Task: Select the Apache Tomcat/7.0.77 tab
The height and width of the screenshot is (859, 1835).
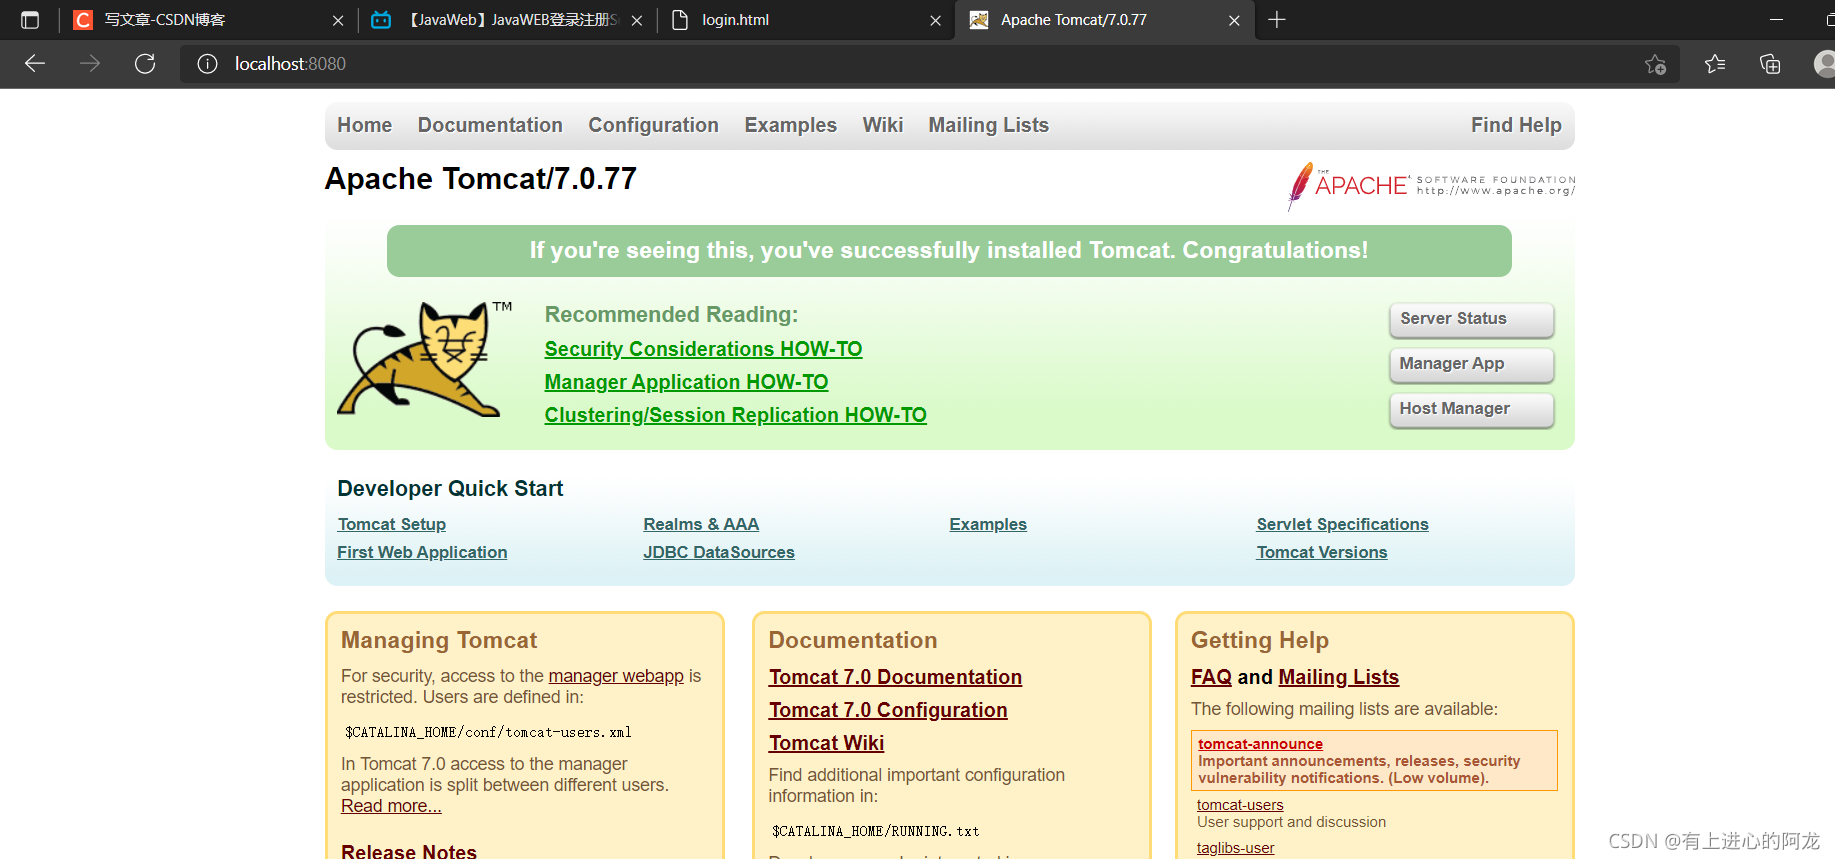Action: (x=1104, y=20)
